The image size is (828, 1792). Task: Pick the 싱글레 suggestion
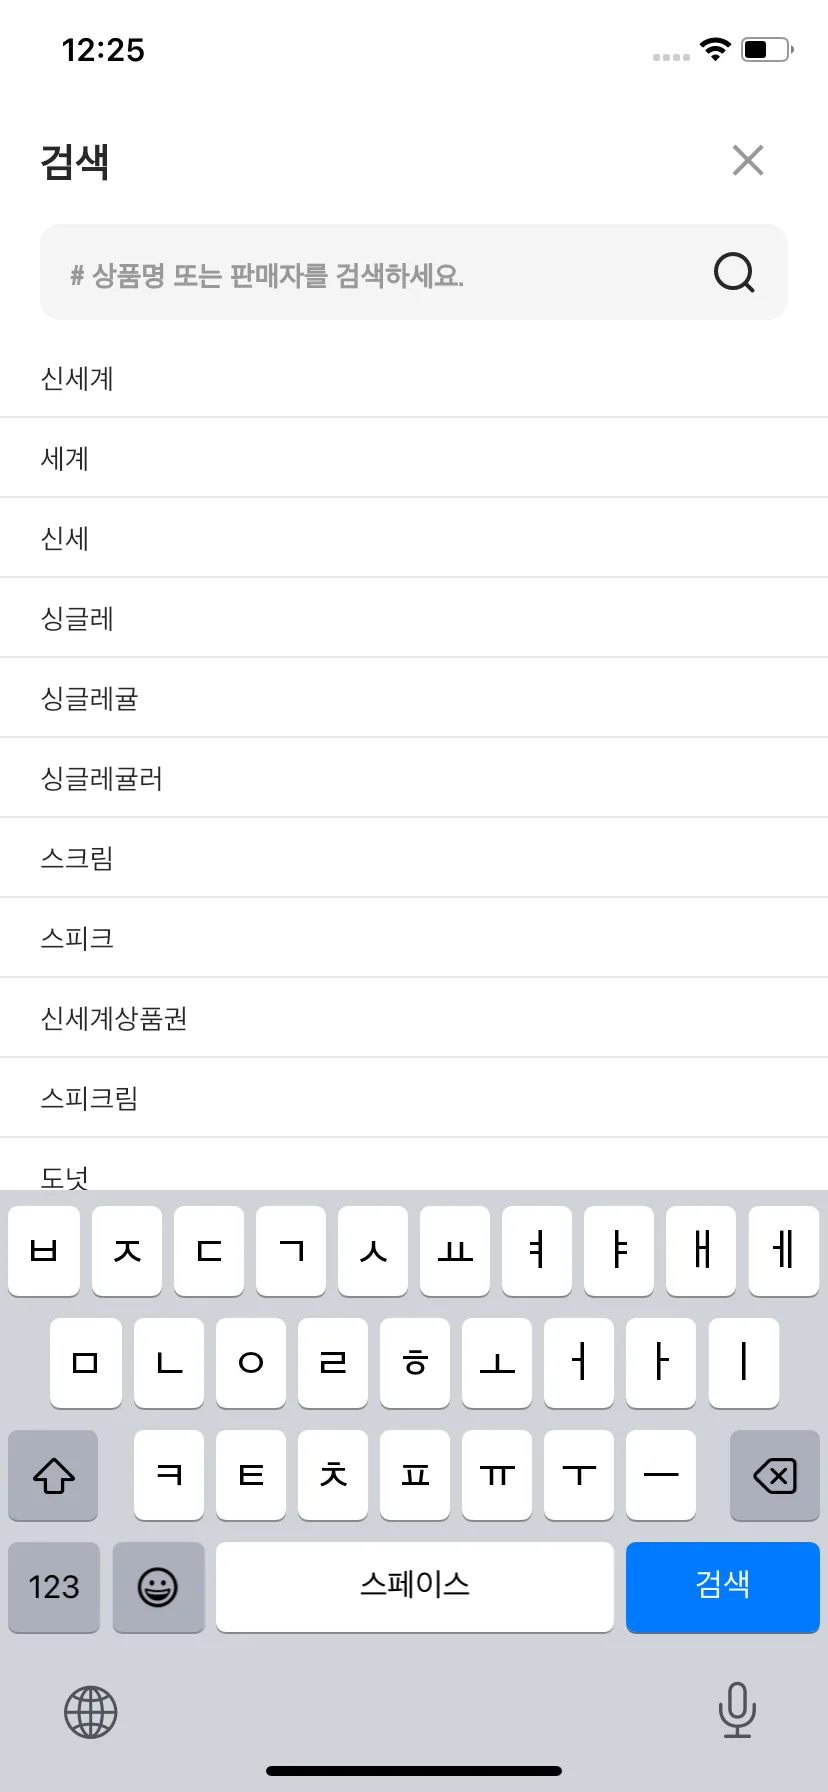414,618
